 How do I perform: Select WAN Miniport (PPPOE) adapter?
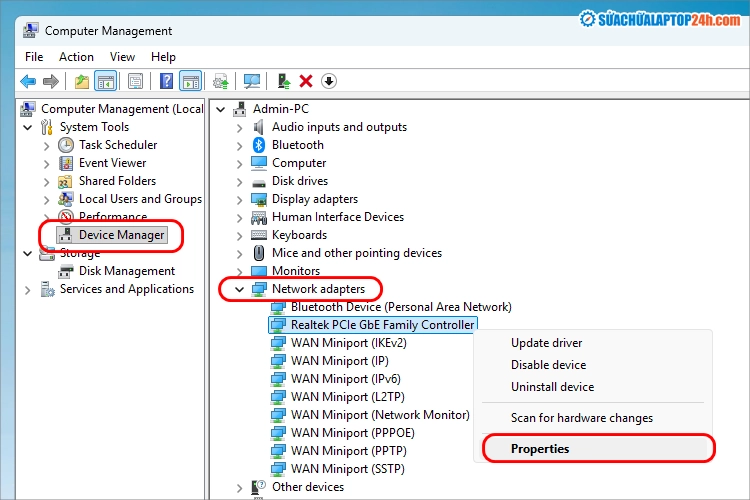[x=352, y=433]
